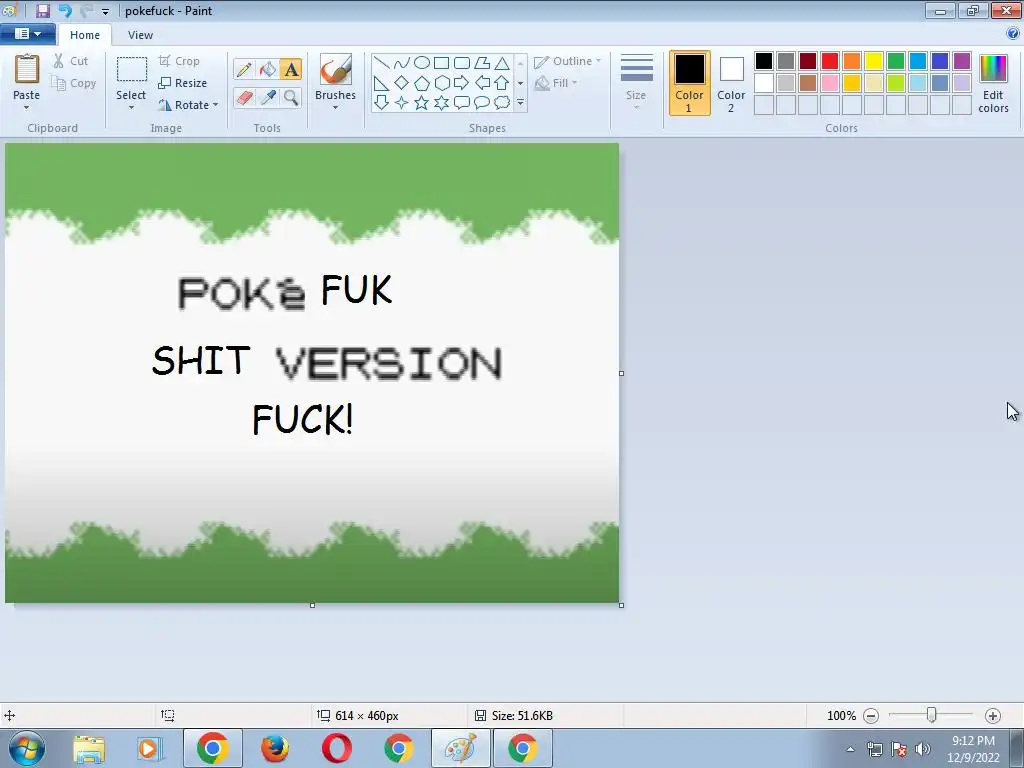Choose the Rectangle shape

click(x=441, y=63)
